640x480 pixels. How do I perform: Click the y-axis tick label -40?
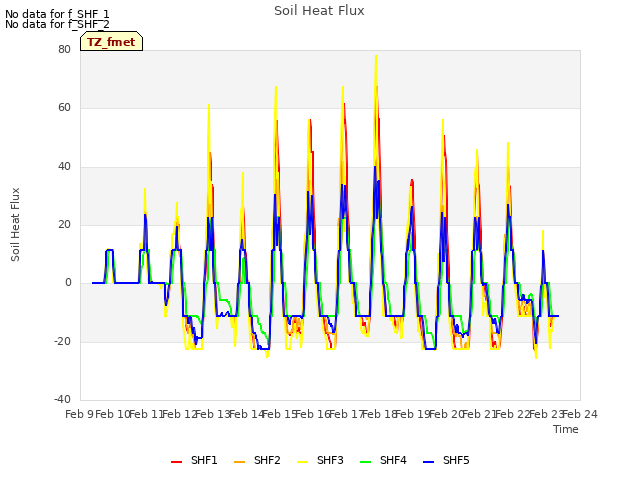(62, 399)
